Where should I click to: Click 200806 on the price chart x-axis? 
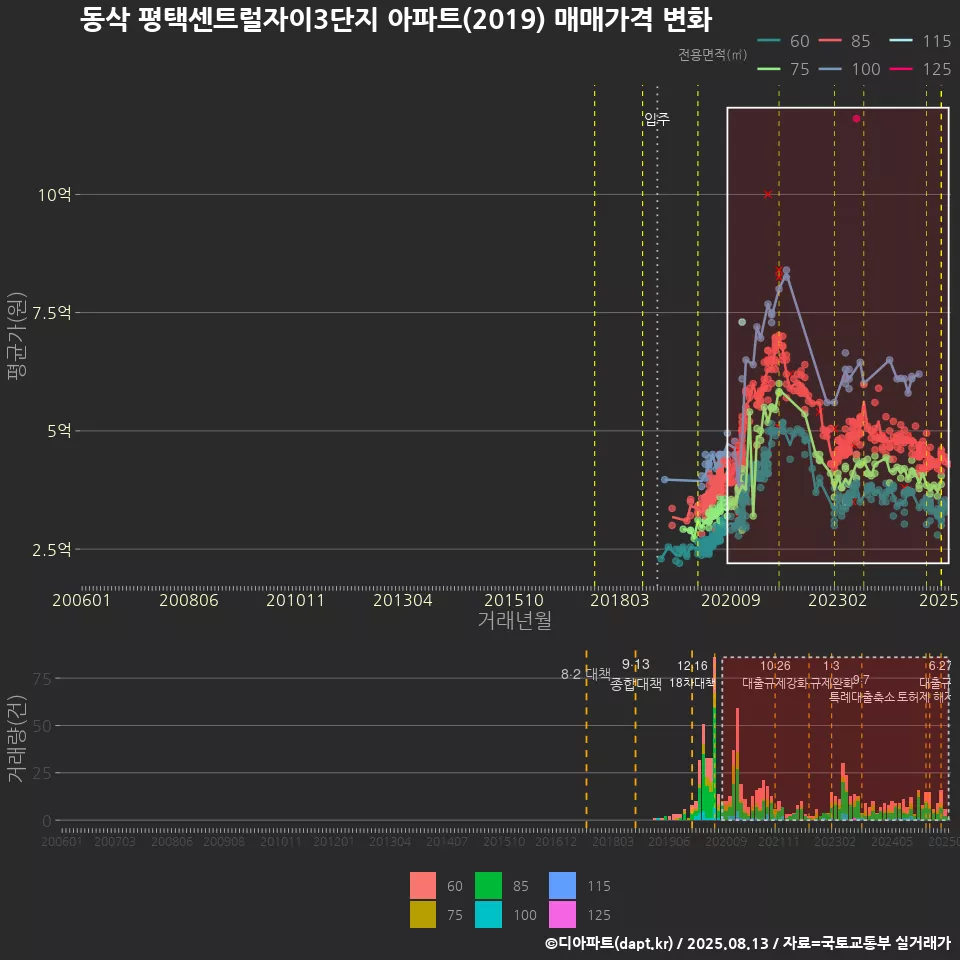(x=189, y=600)
